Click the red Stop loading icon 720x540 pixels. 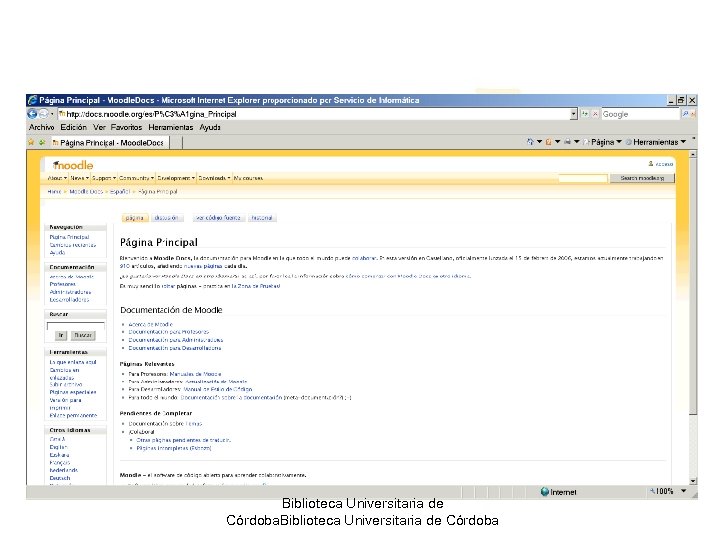[595, 114]
